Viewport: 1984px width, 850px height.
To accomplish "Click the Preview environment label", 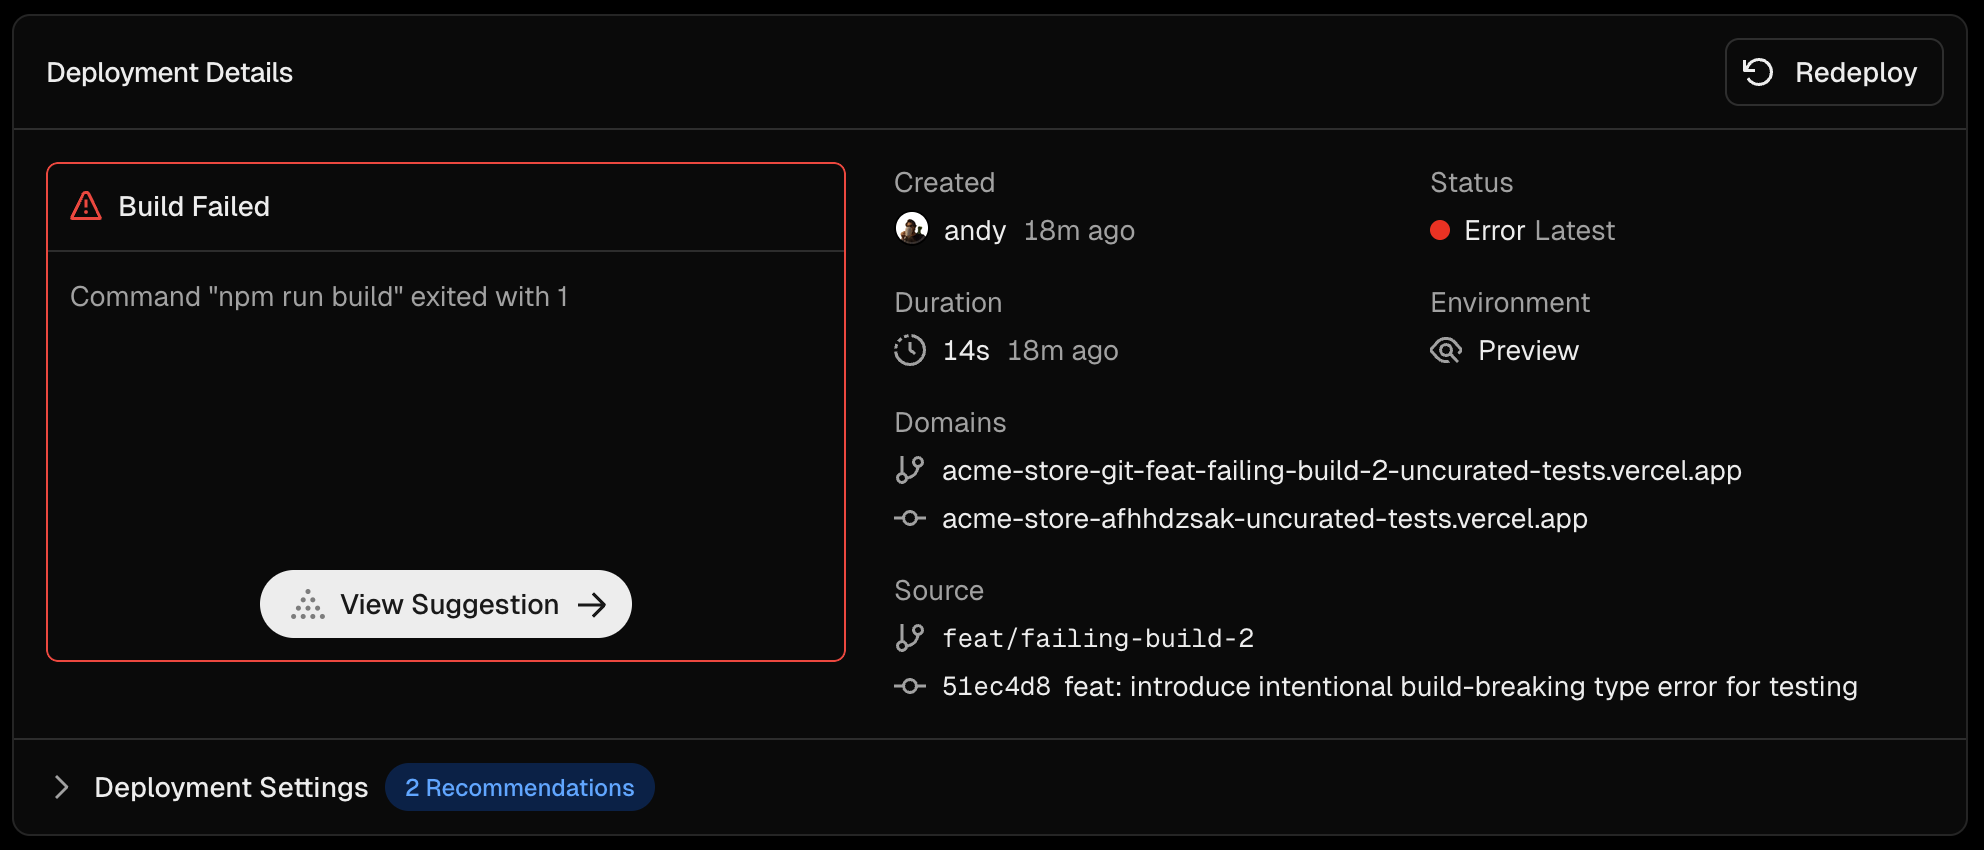I will pos(1528,350).
